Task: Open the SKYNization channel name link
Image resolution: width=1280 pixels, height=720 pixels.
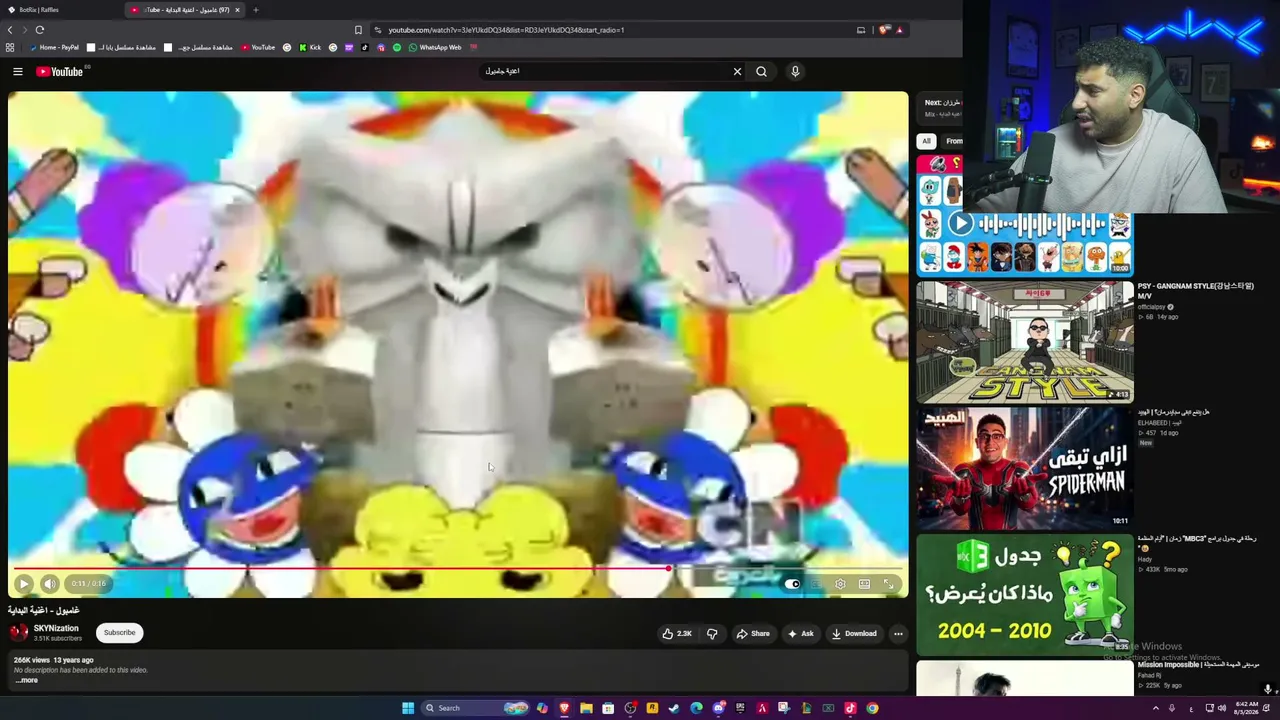Action: [56, 628]
